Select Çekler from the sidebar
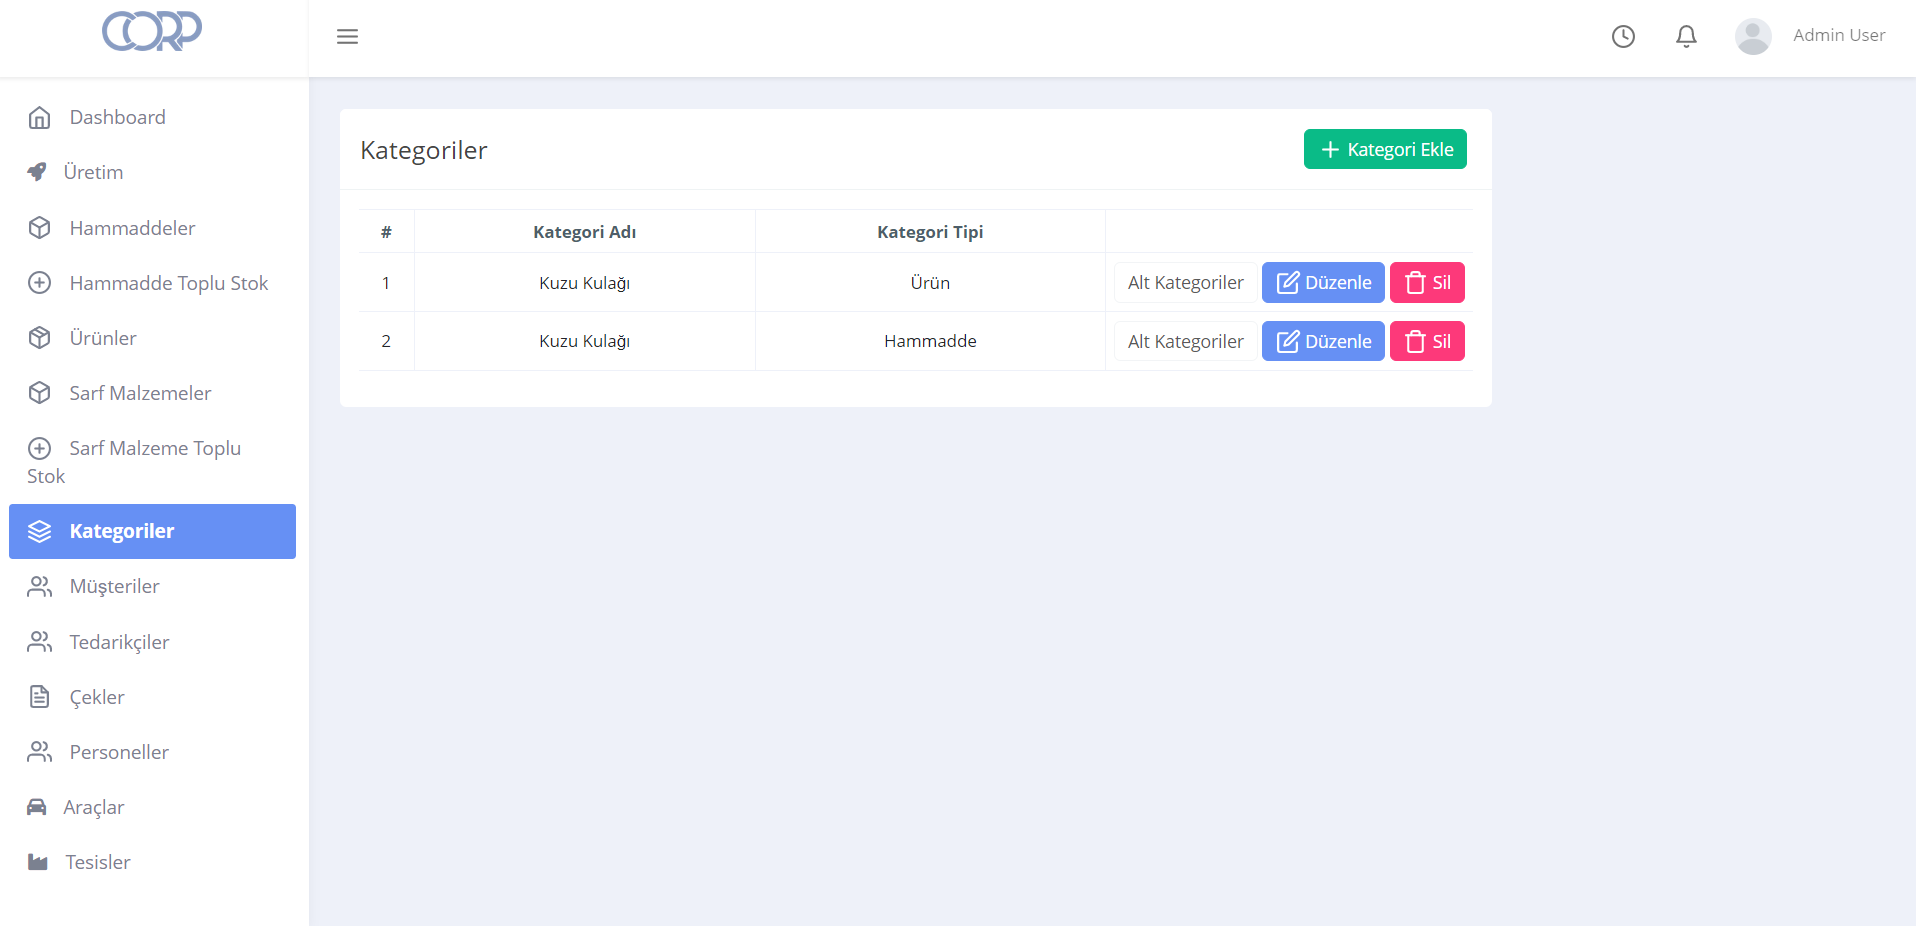The height and width of the screenshot is (926, 1916). coord(97,697)
